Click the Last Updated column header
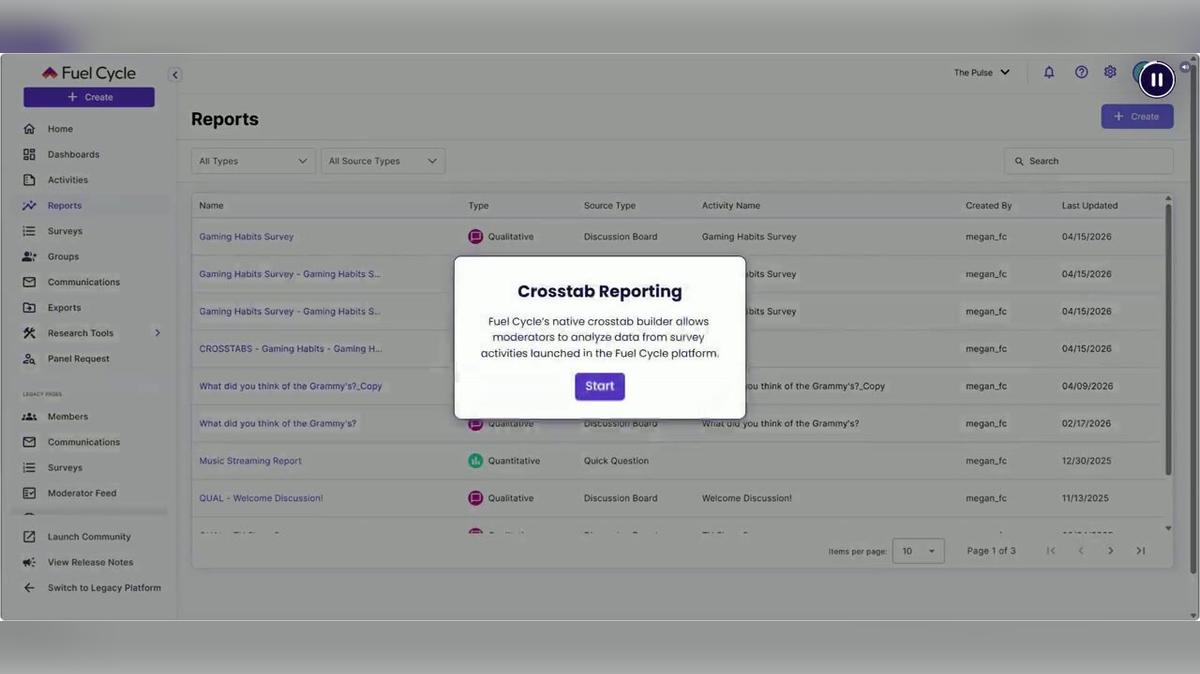The width and height of the screenshot is (1200, 674). click(x=1090, y=206)
